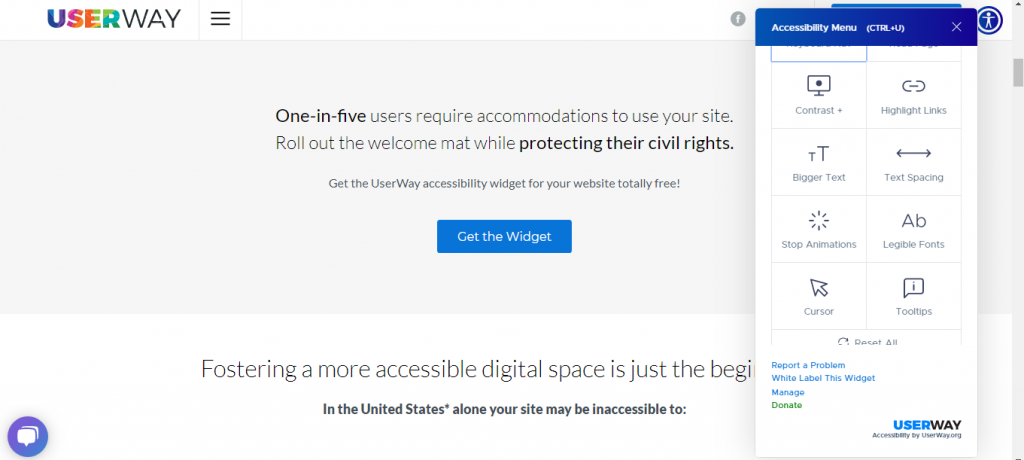Click the Cursor arrow icon
Viewport: 1024px width, 460px height.
[x=818, y=288]
